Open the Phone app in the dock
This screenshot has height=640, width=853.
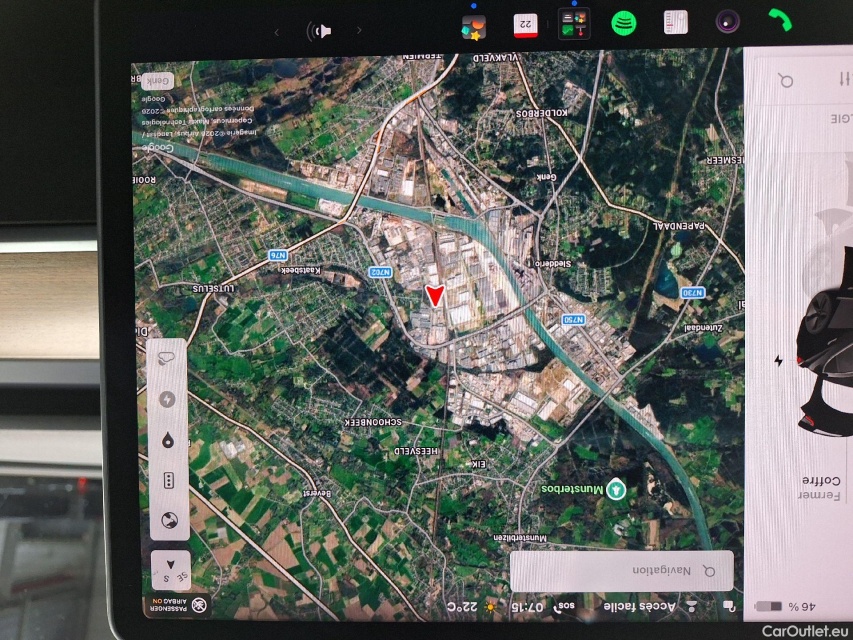click(x=780, y=21)
